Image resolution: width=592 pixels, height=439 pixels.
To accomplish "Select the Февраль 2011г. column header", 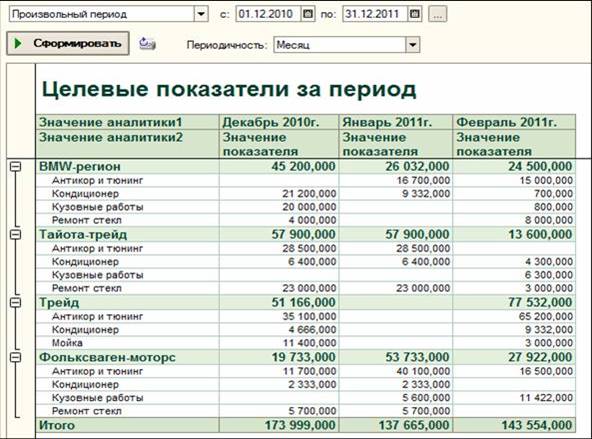I will [514, 122].
